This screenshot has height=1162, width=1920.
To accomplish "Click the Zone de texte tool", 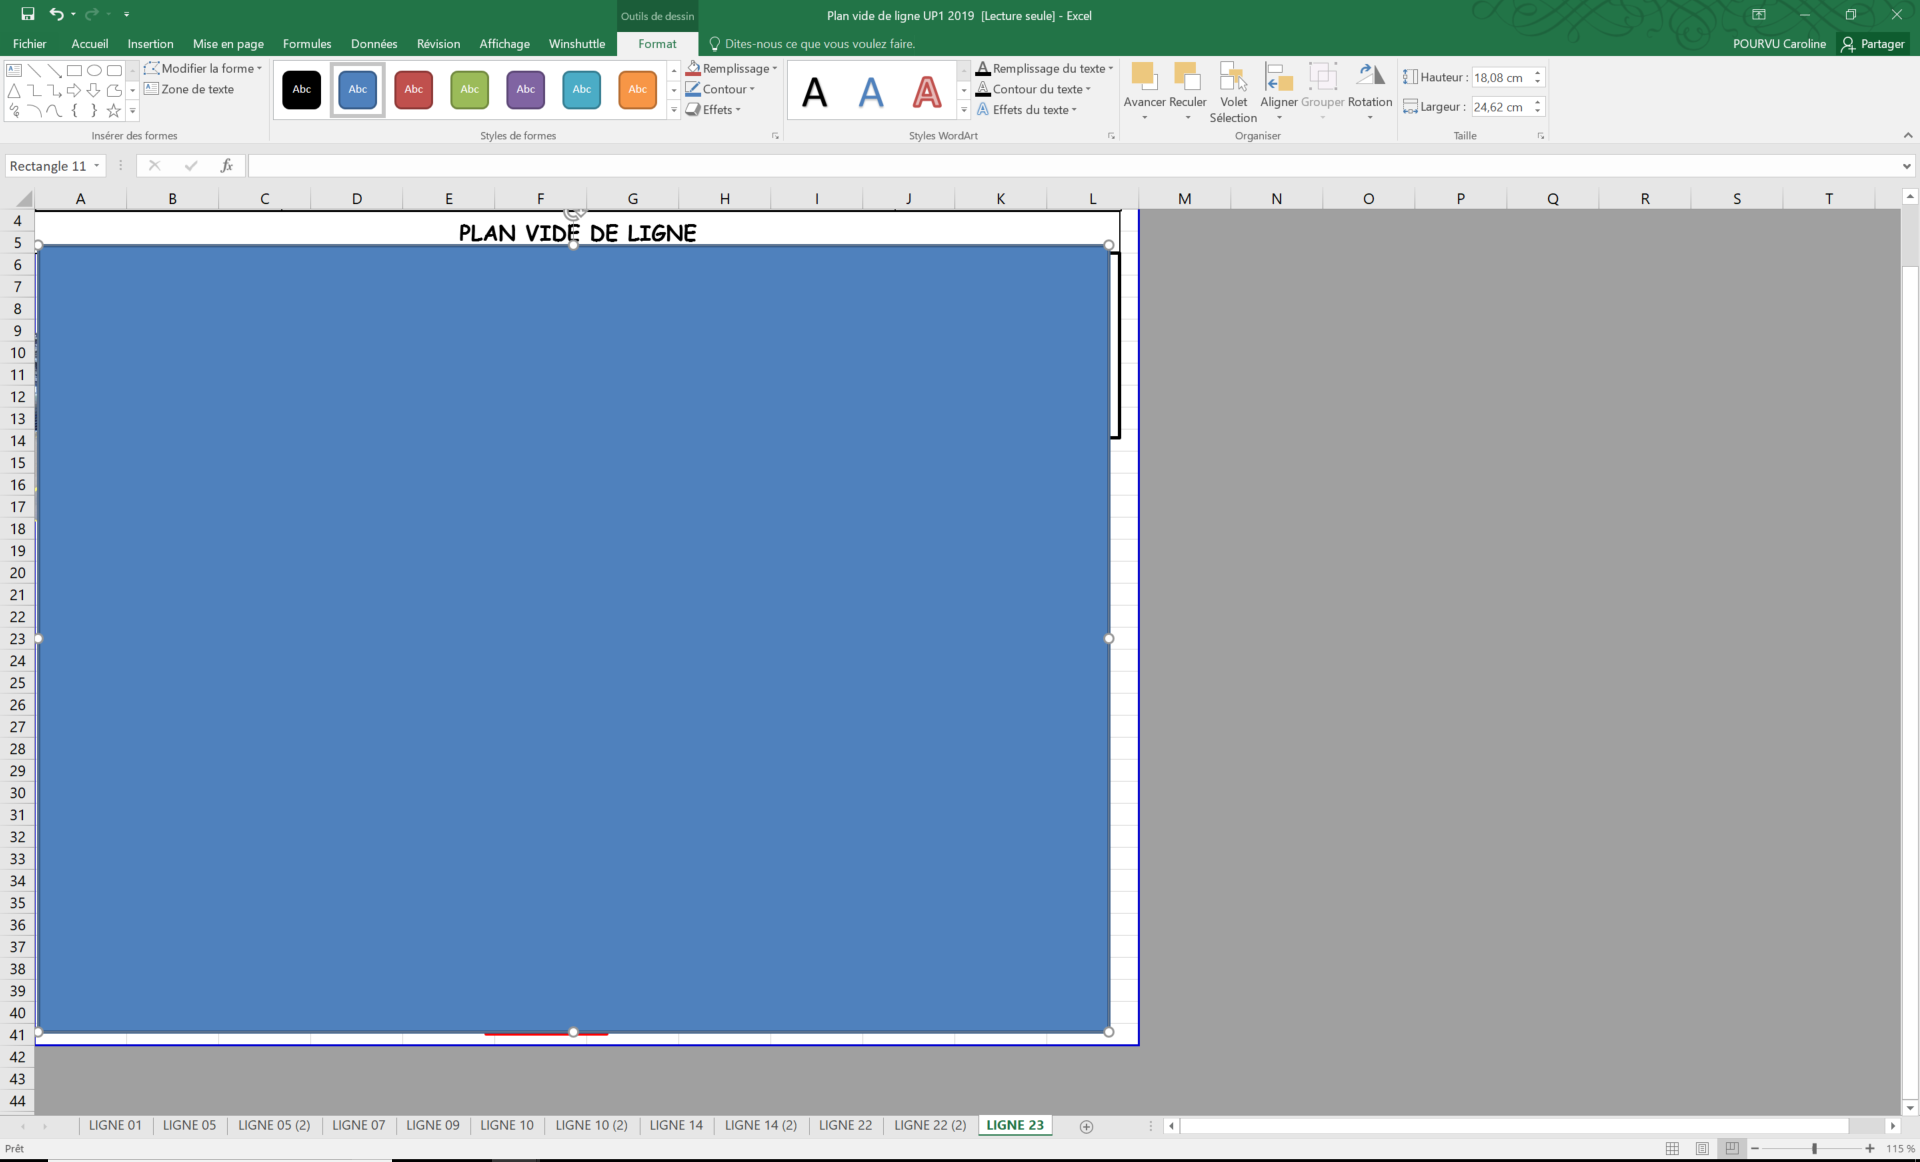I will pos(189,89).
